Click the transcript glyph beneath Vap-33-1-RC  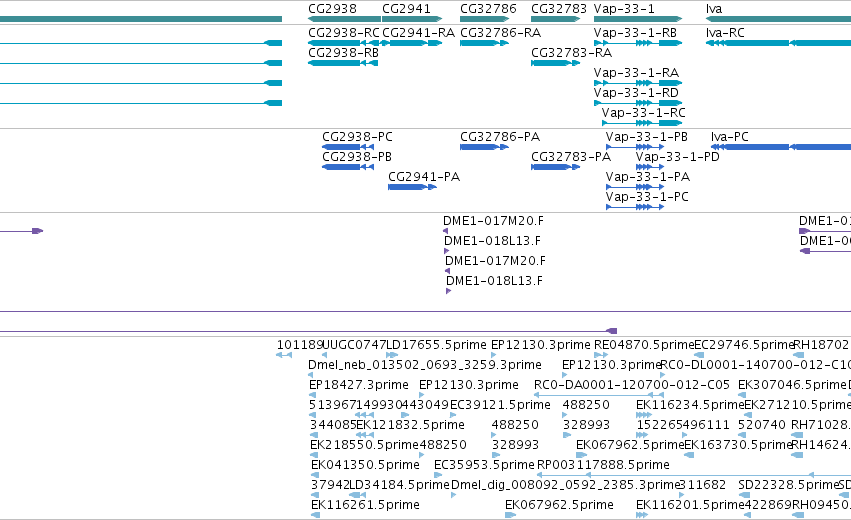coord(642,123)
